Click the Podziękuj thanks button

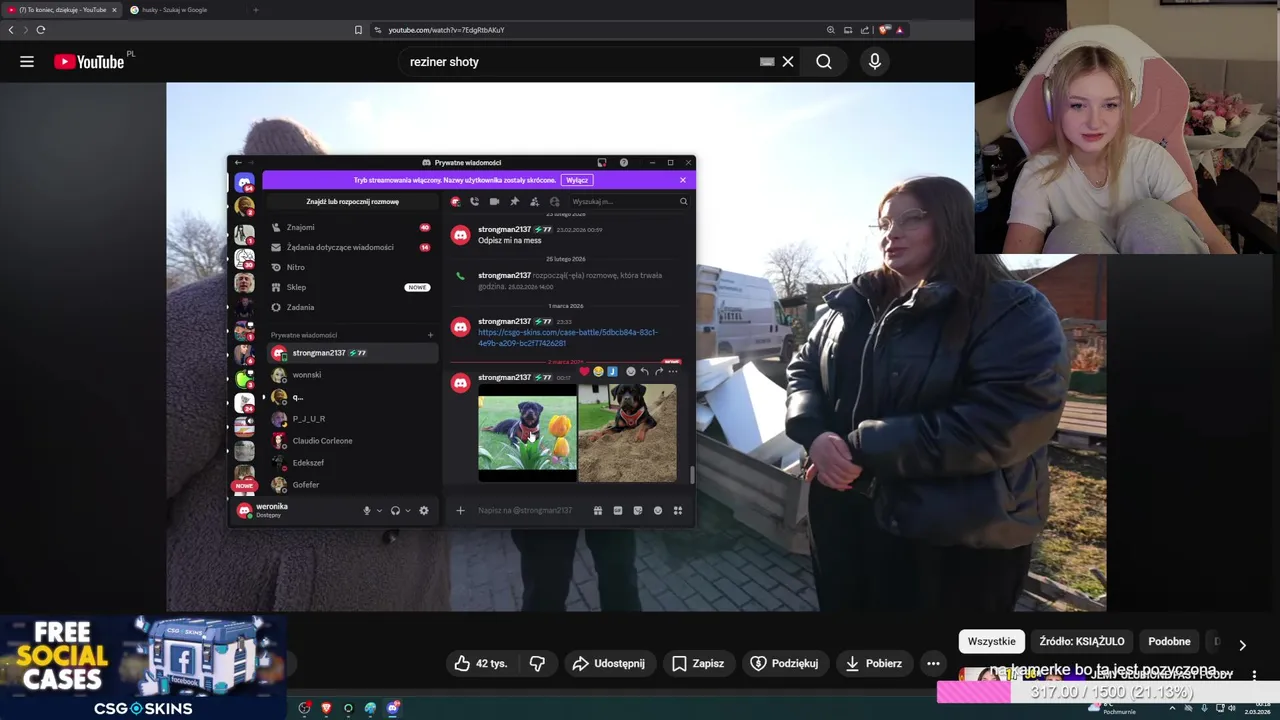click(x=785, y=663)
